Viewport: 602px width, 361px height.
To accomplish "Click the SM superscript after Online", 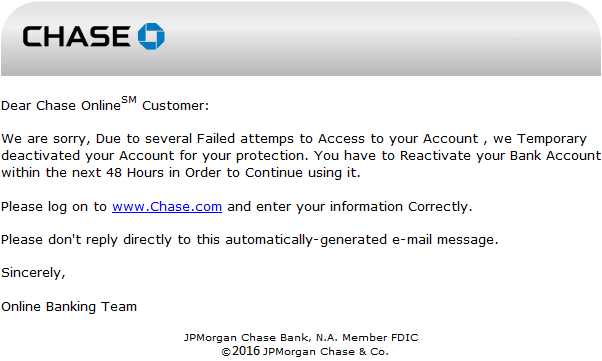I will (x=129, y=100).
